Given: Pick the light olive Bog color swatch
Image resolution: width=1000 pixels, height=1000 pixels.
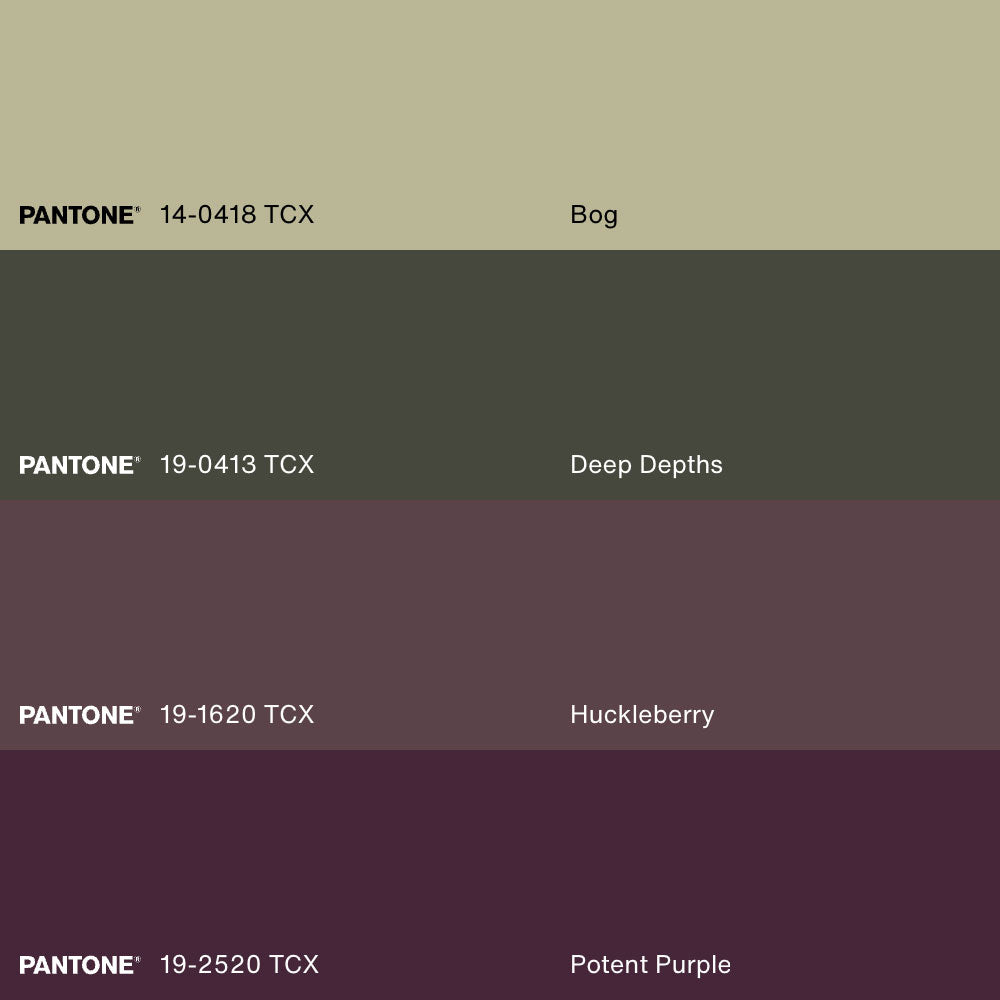Looking at the screenshot, I should coord(500,100).
